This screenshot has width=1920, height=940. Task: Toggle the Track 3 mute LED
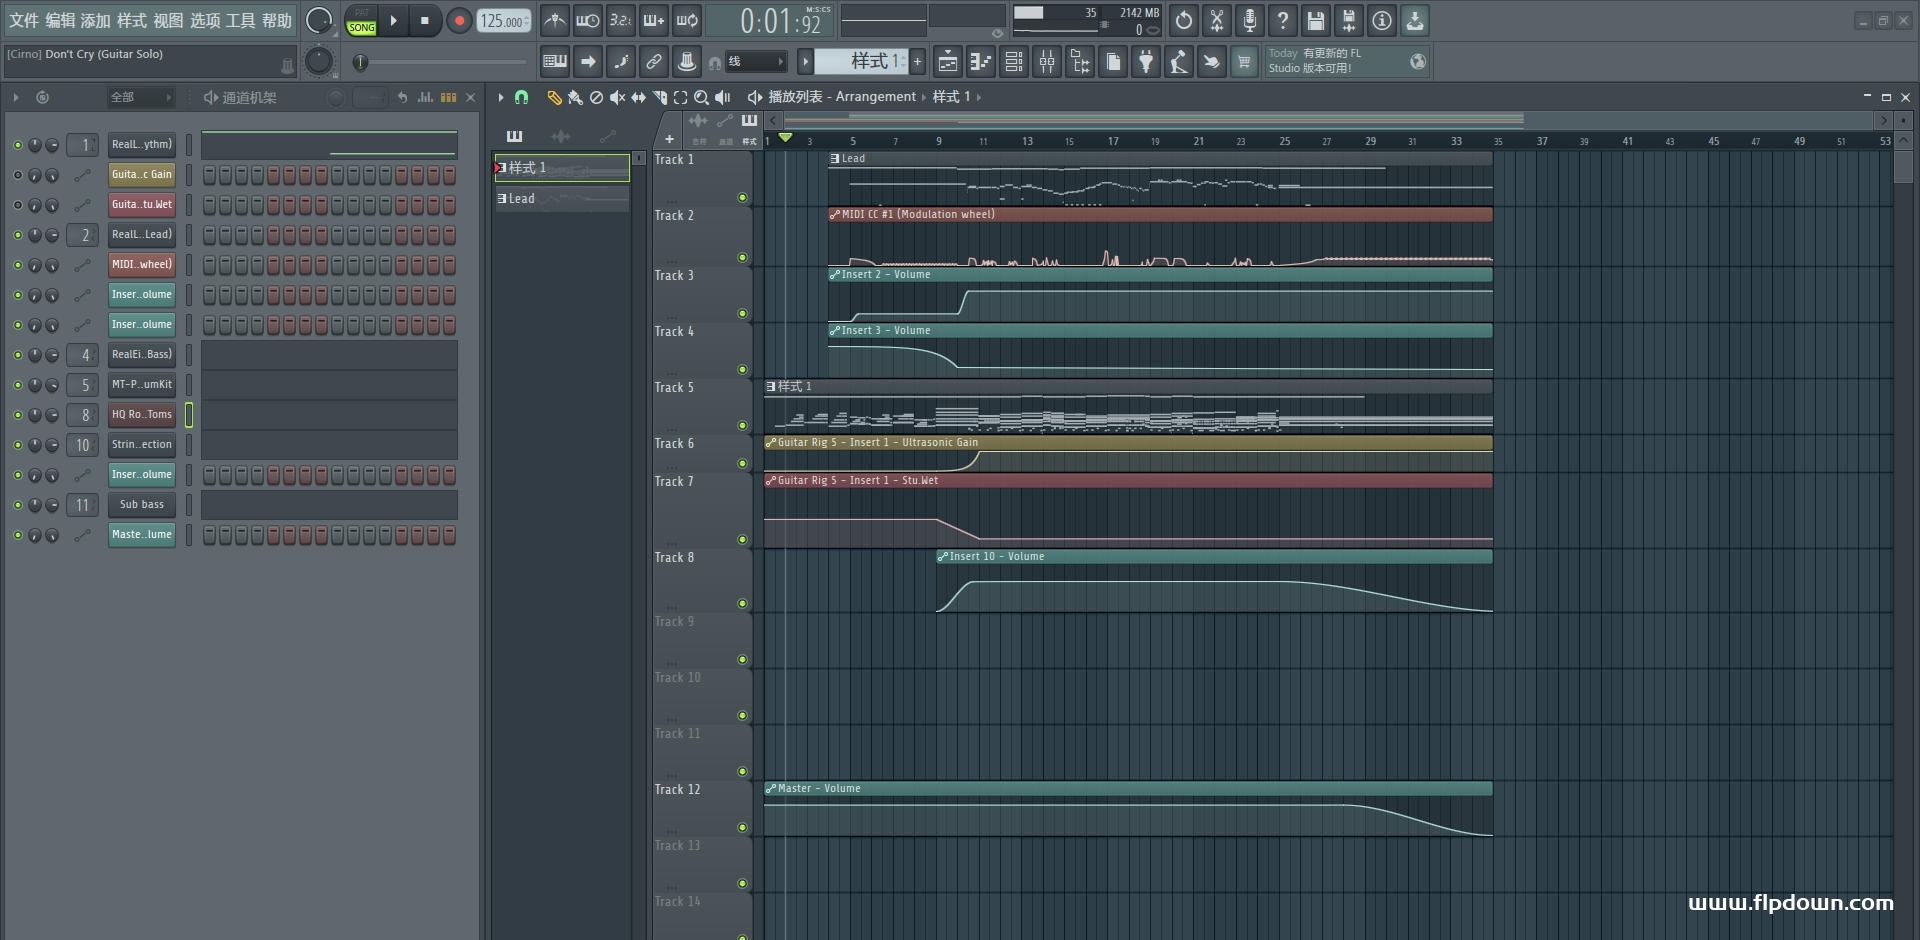tap(742, 314)
